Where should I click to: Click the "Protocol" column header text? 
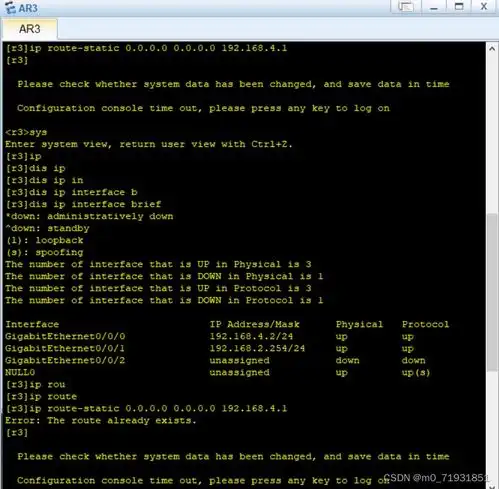coord(425,324)
